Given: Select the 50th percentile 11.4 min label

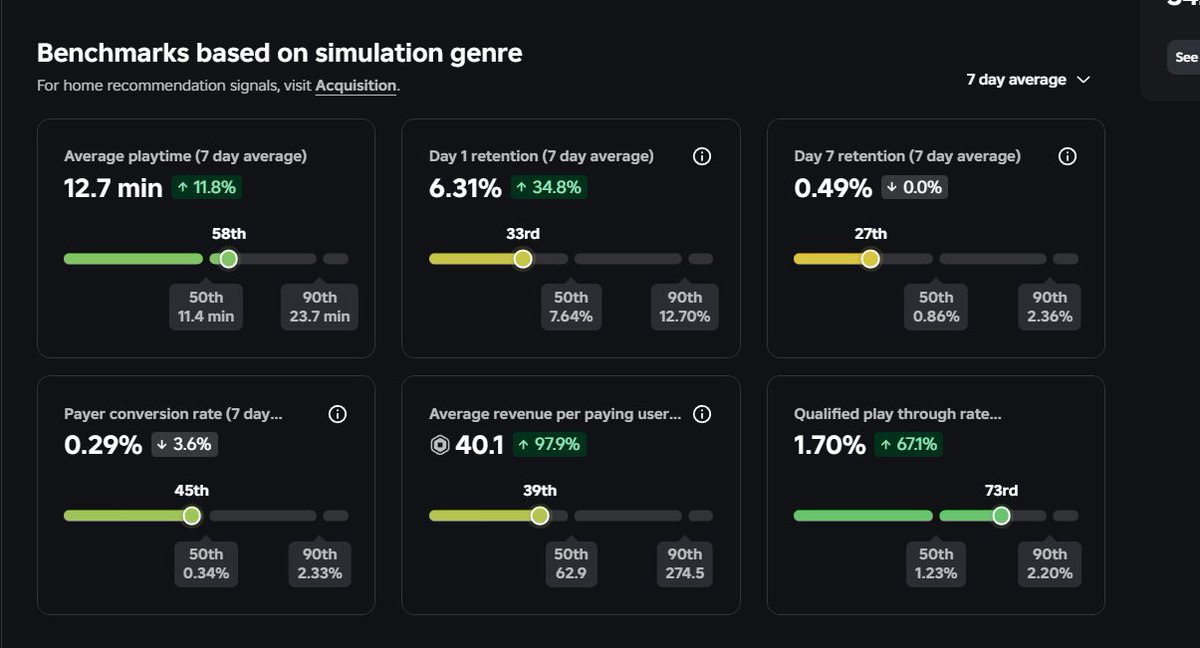Looking at the screenshot, I should pos(206,307).
